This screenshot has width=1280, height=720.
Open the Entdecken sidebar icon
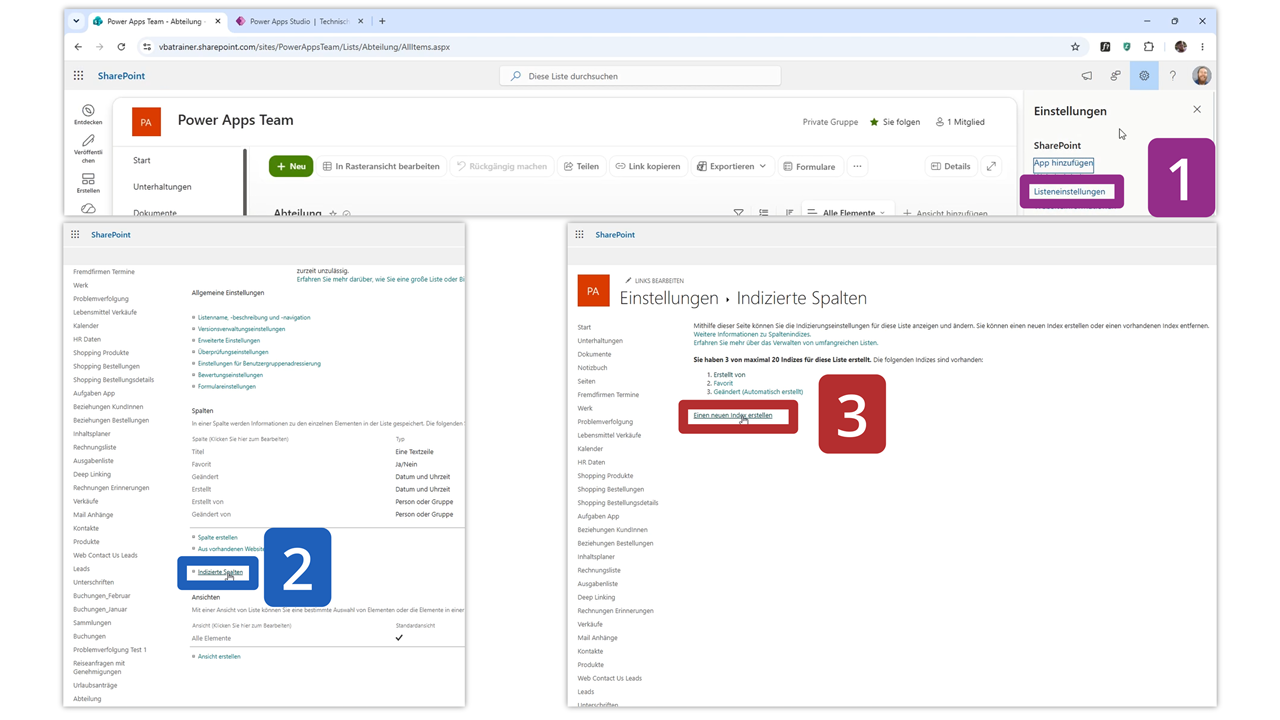88,115
